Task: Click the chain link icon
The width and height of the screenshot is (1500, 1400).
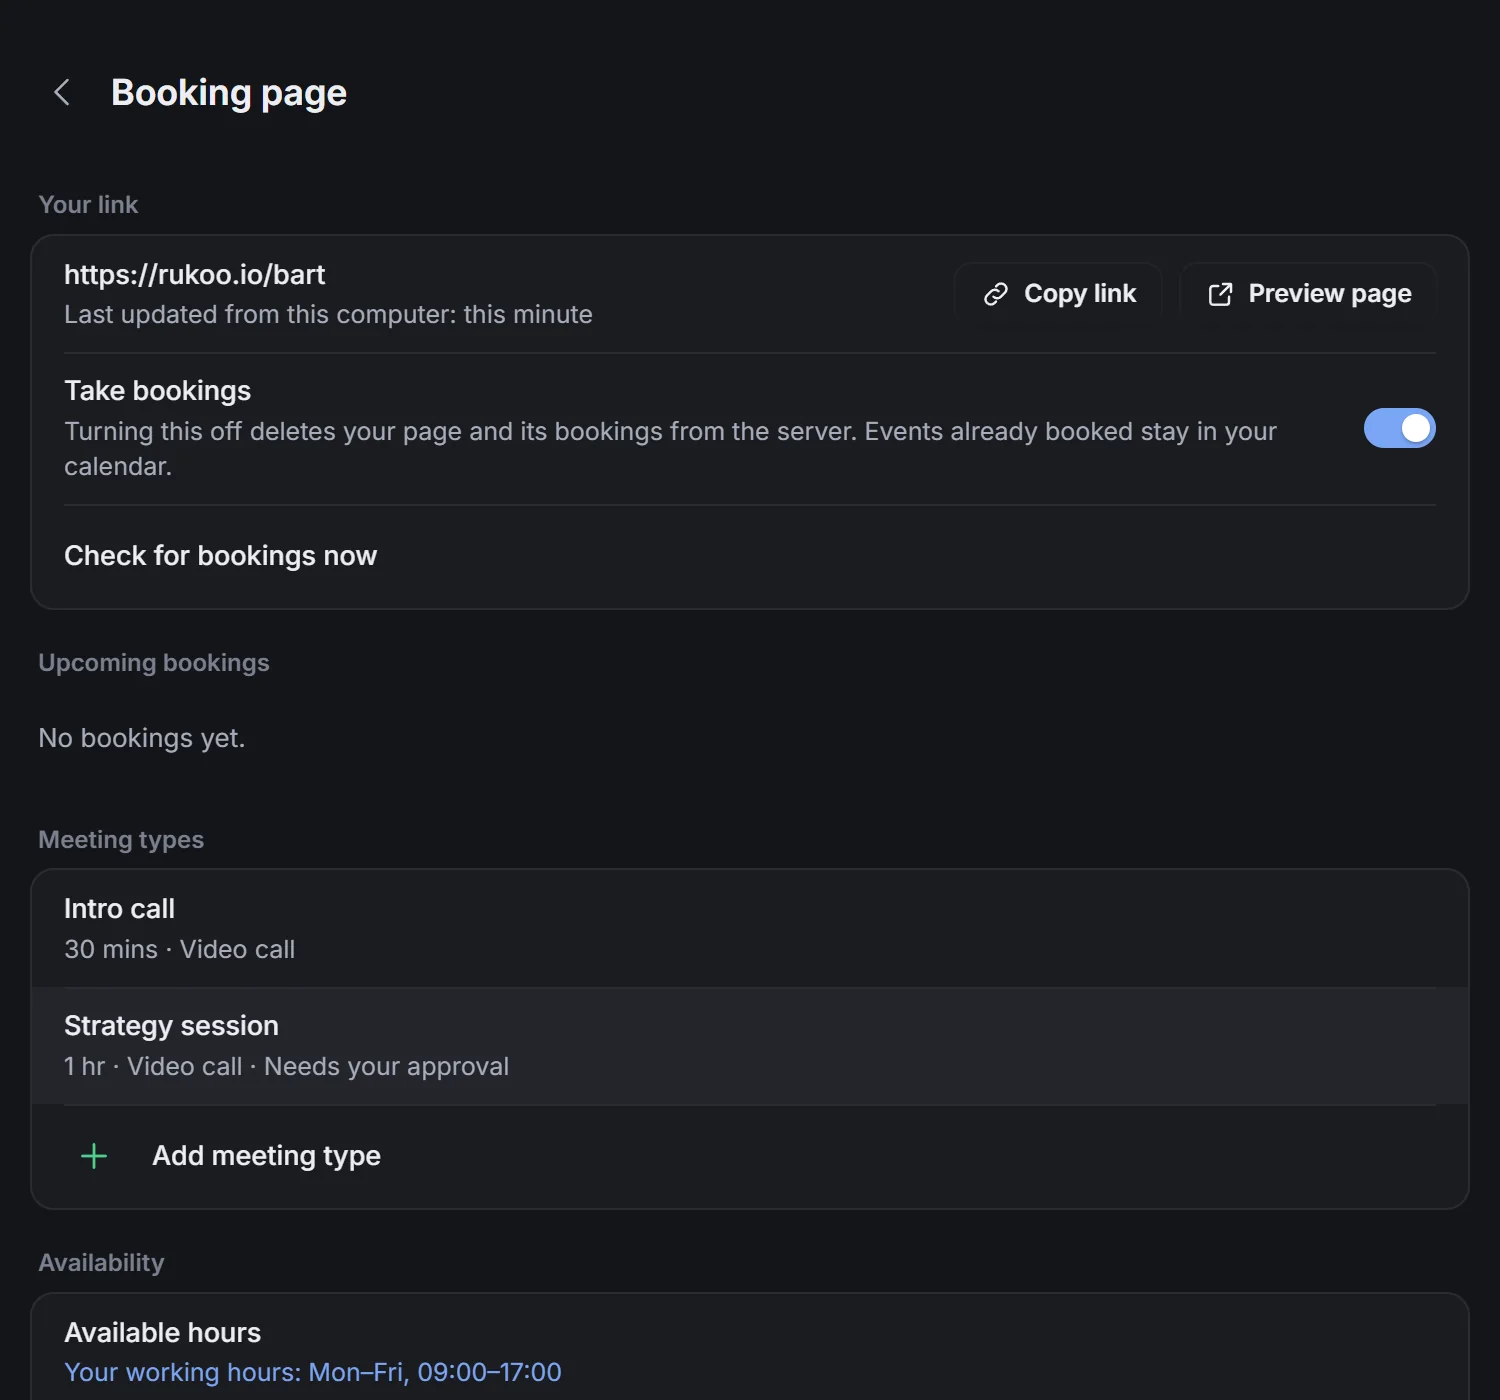Action: (996, 294)
